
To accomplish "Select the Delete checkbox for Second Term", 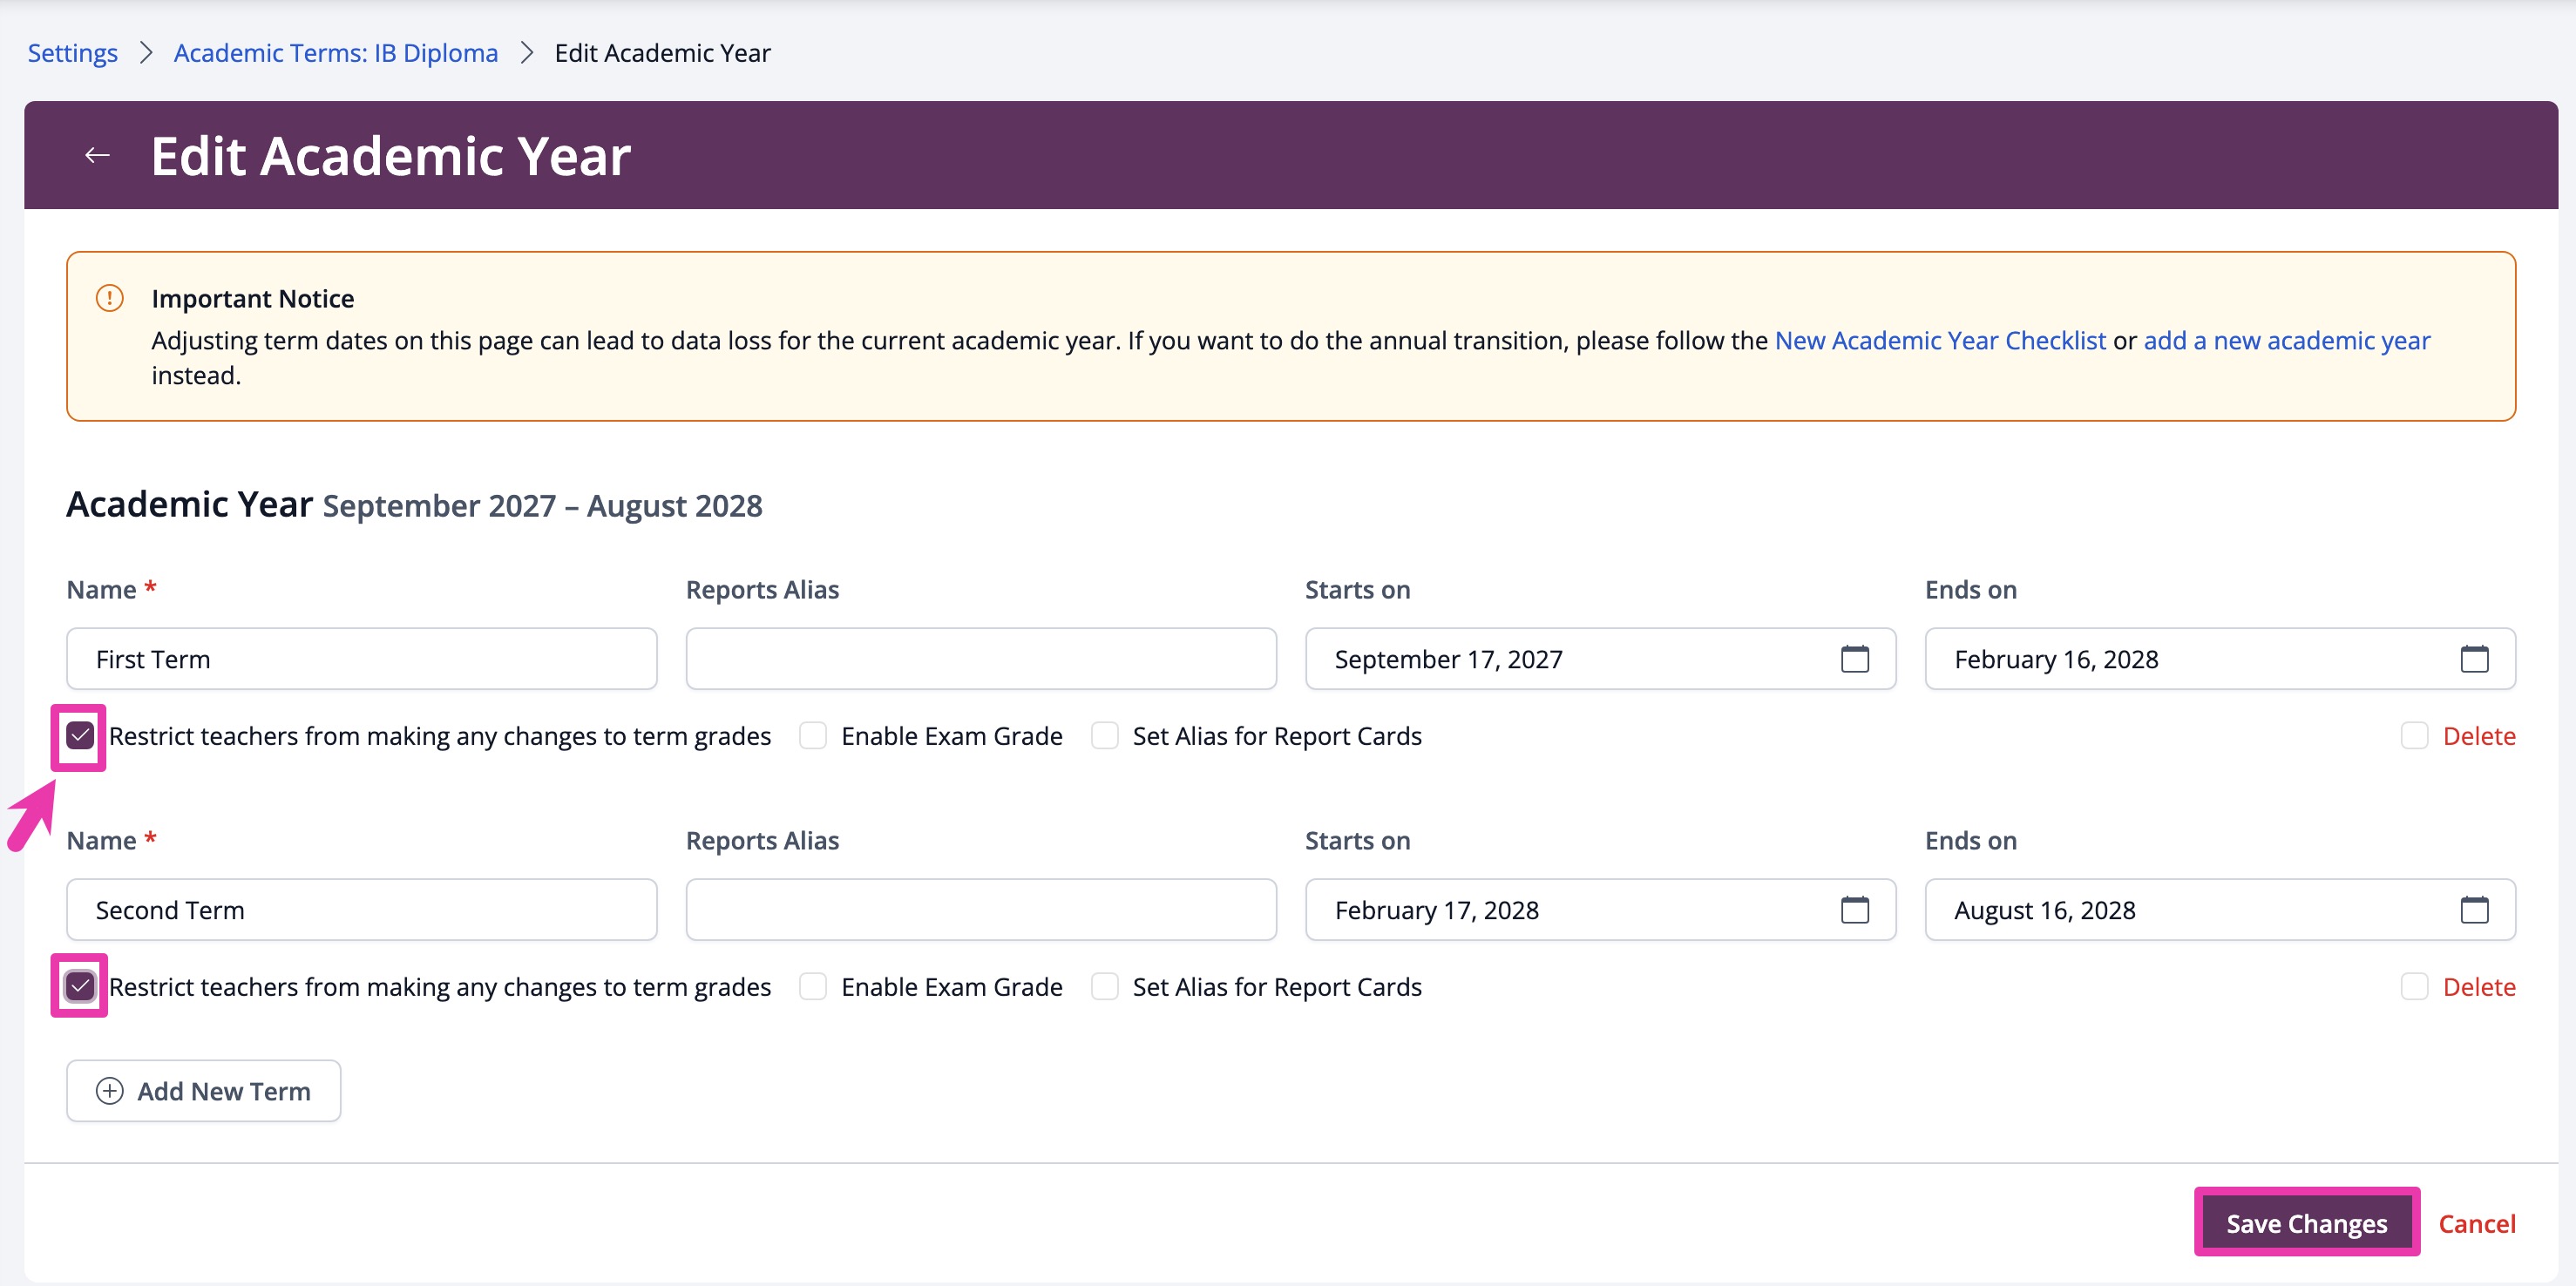I will click(2416, 986).
